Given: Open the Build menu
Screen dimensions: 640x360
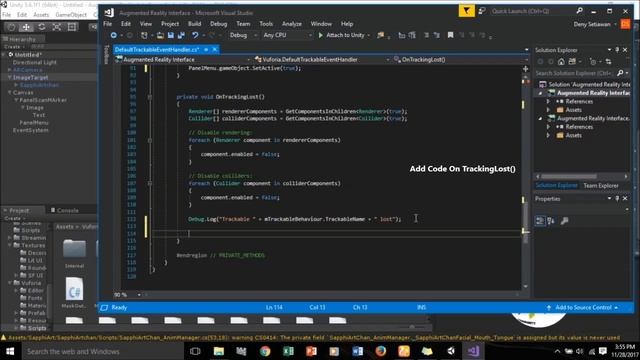Looking at the screenshot, I should pyautogui.click(x=194, y=24).
